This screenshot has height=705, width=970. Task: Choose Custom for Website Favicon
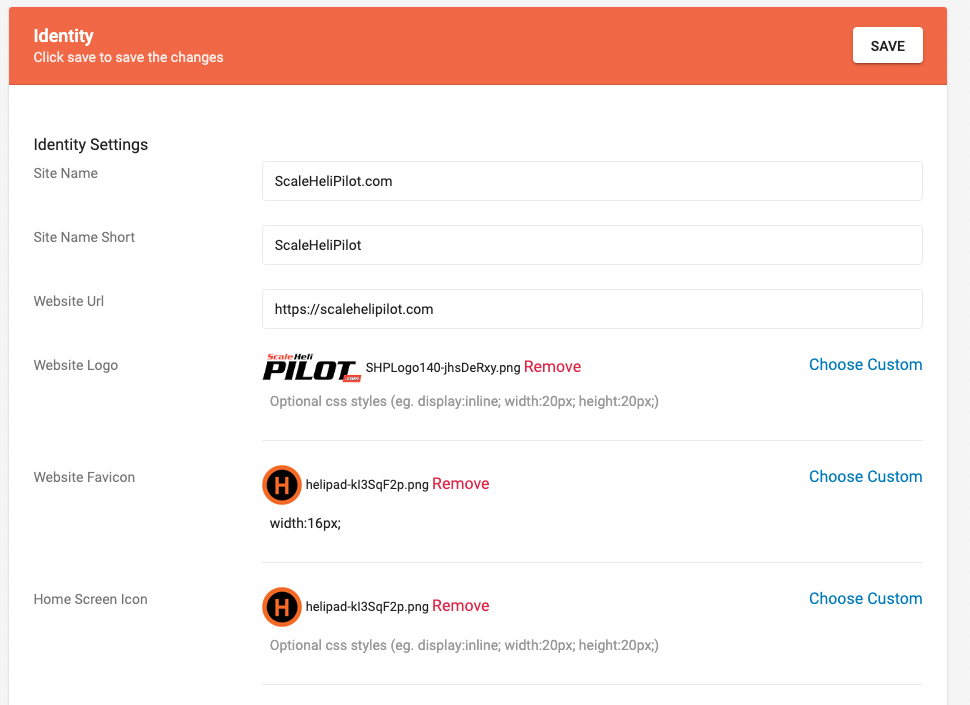tap(865, 477)
